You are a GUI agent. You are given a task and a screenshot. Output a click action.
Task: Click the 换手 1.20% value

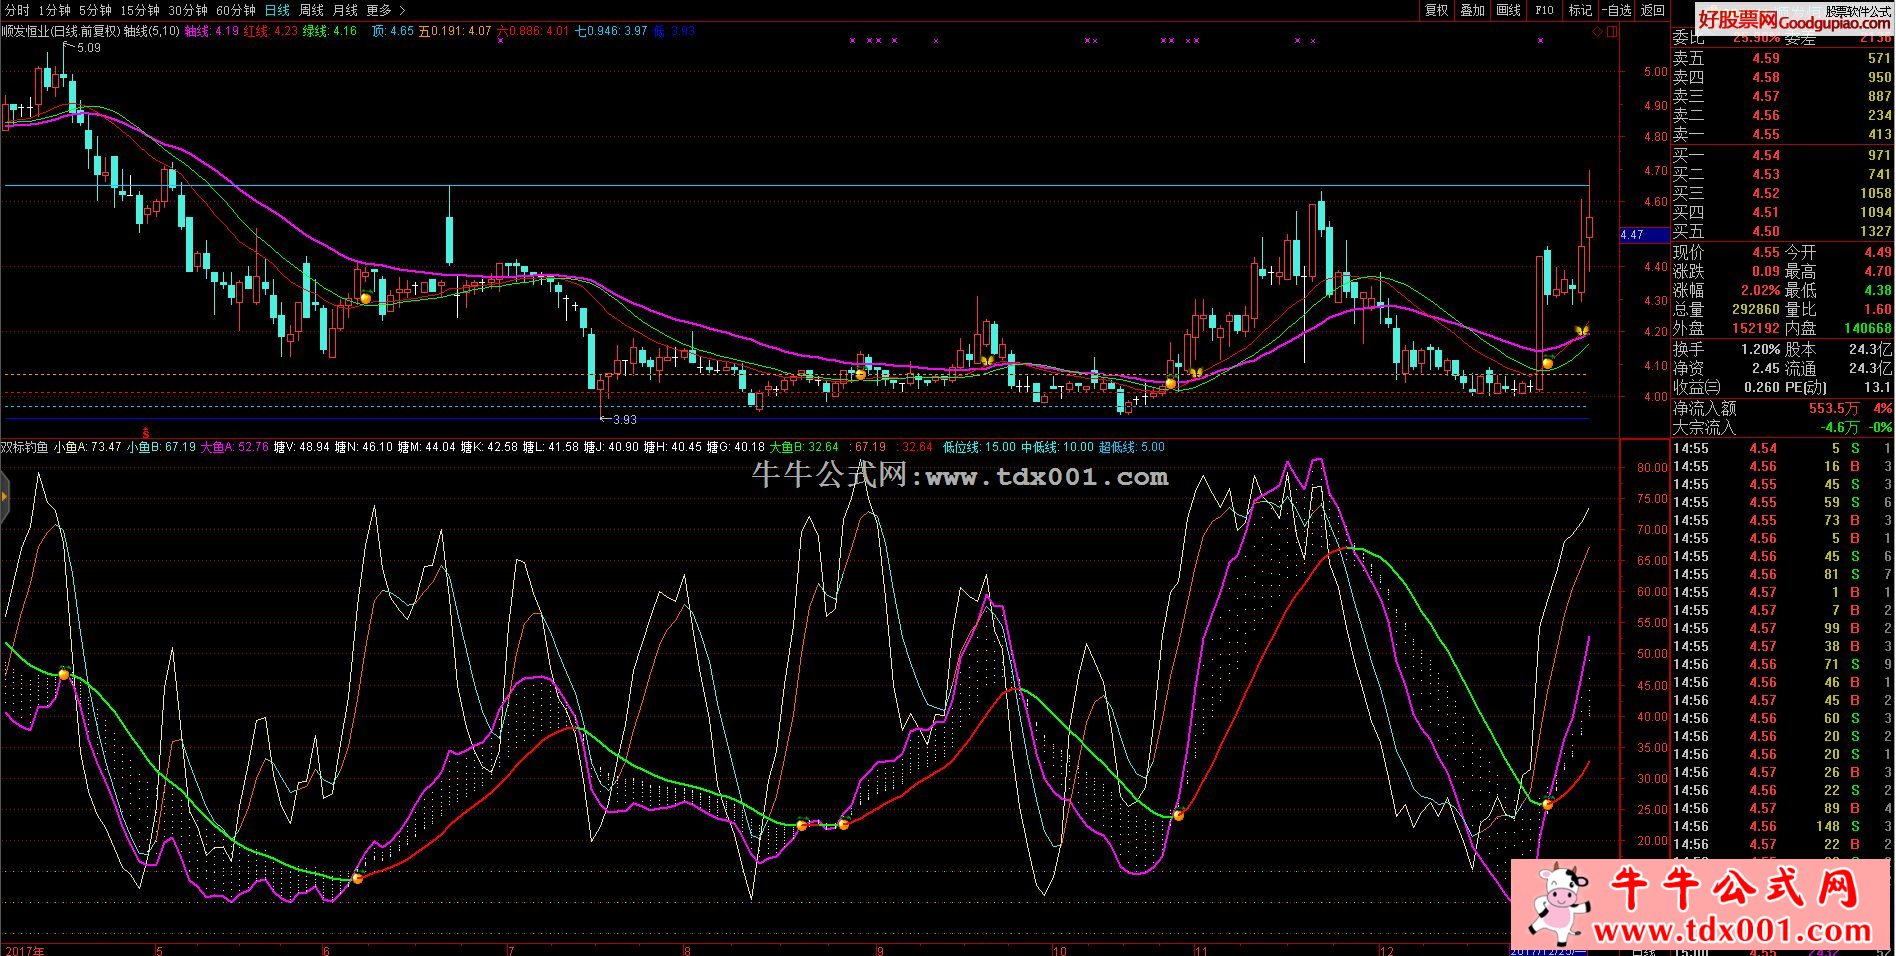pyautogui.click(x=1760, y=350)
